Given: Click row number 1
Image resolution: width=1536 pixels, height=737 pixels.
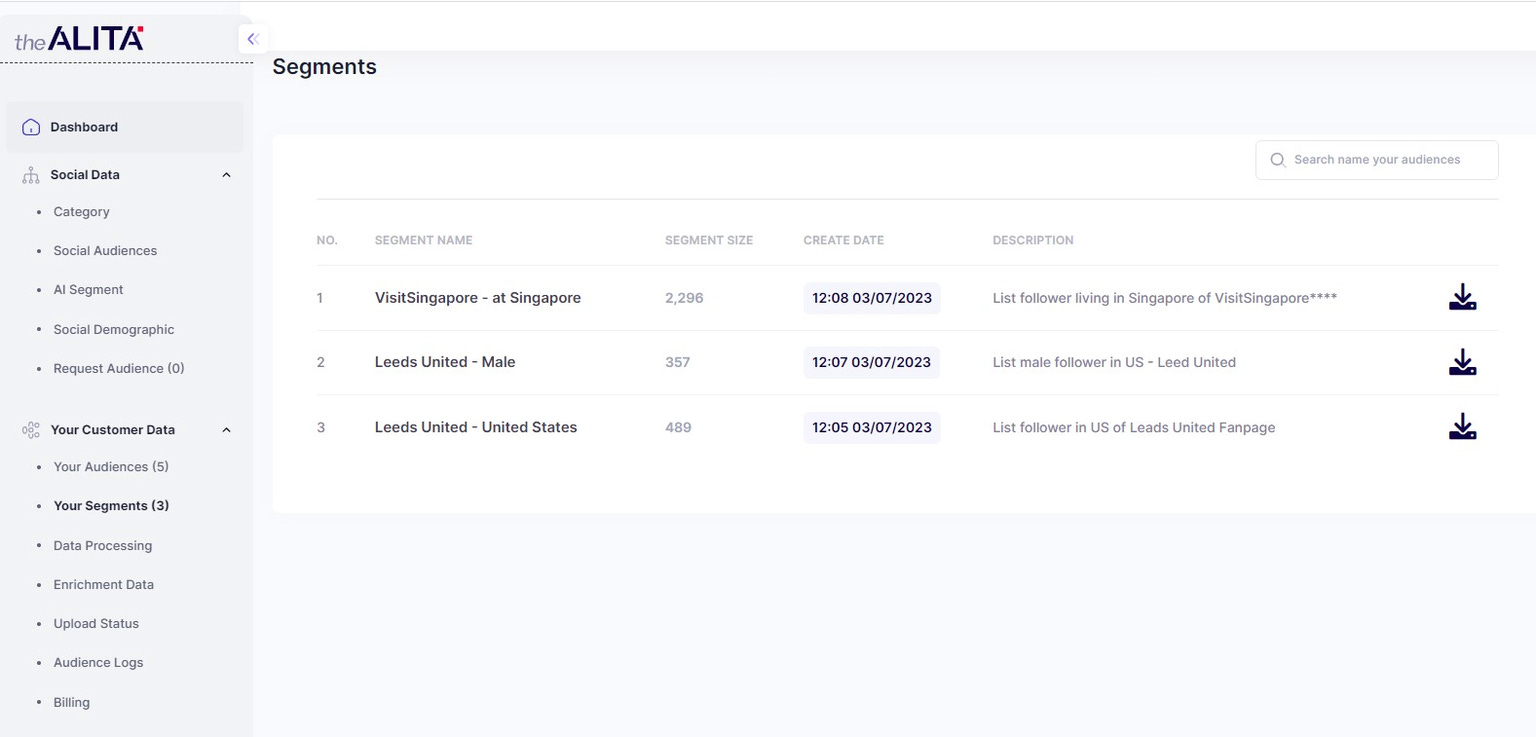Looking at the screenshot, I should point(320,298).
